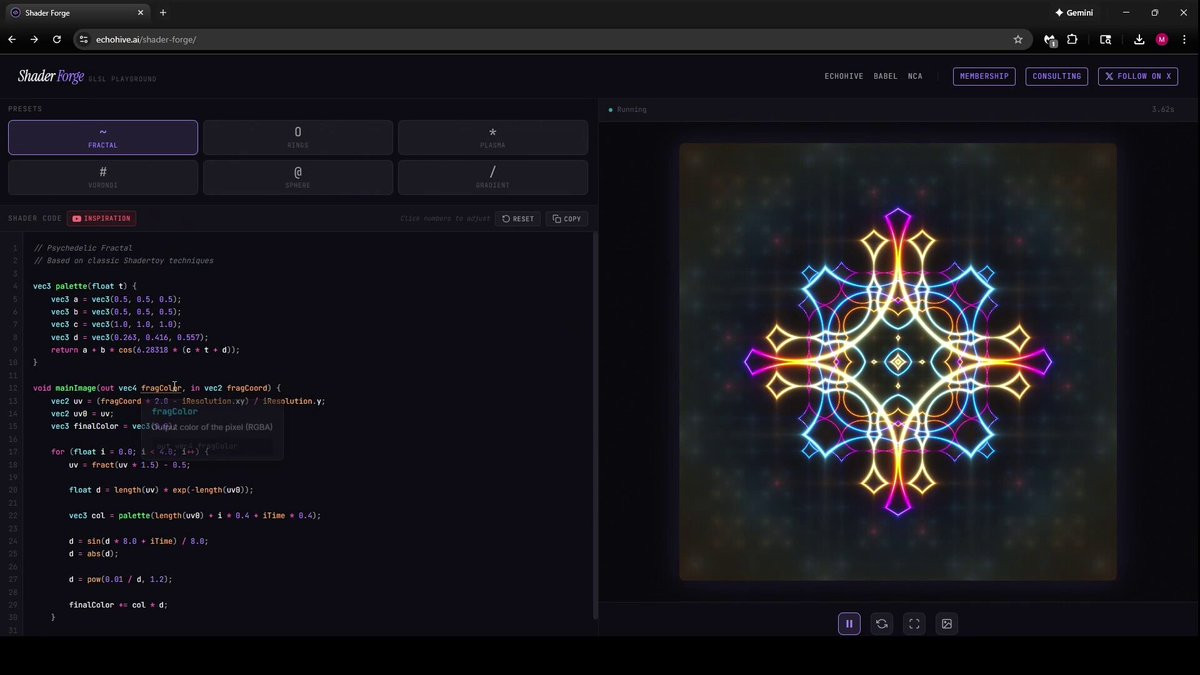Select the Voronoi preset

(x=103, y=177)
